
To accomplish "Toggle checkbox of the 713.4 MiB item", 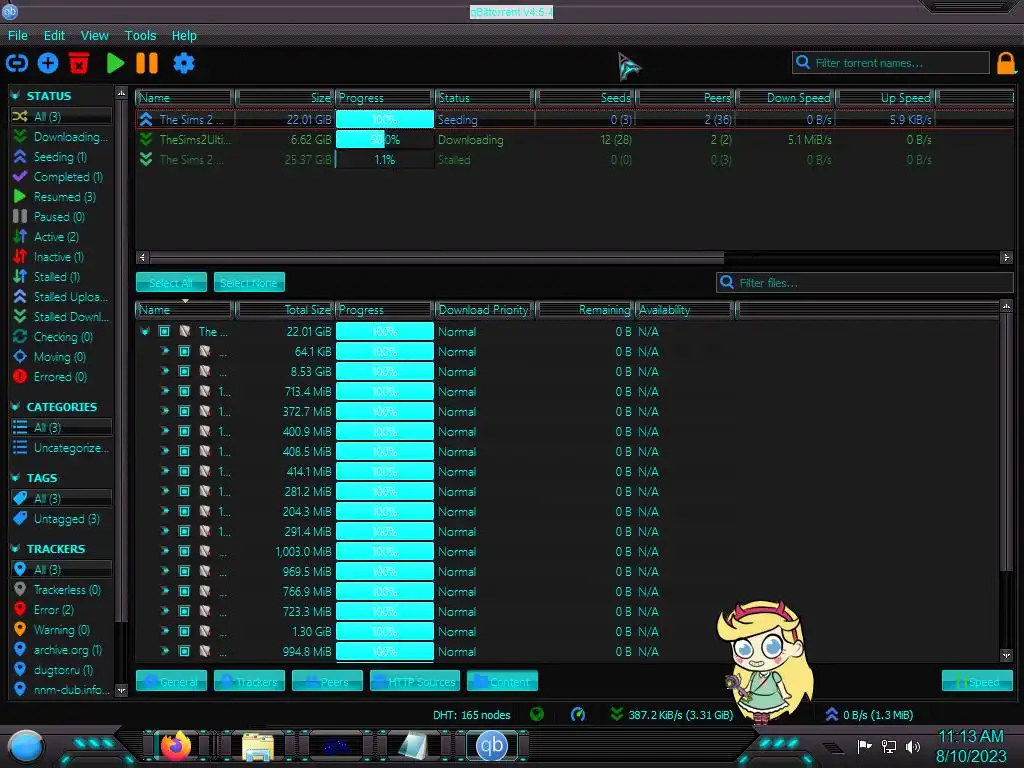I will pyautogui.click(x=185, y=392).
